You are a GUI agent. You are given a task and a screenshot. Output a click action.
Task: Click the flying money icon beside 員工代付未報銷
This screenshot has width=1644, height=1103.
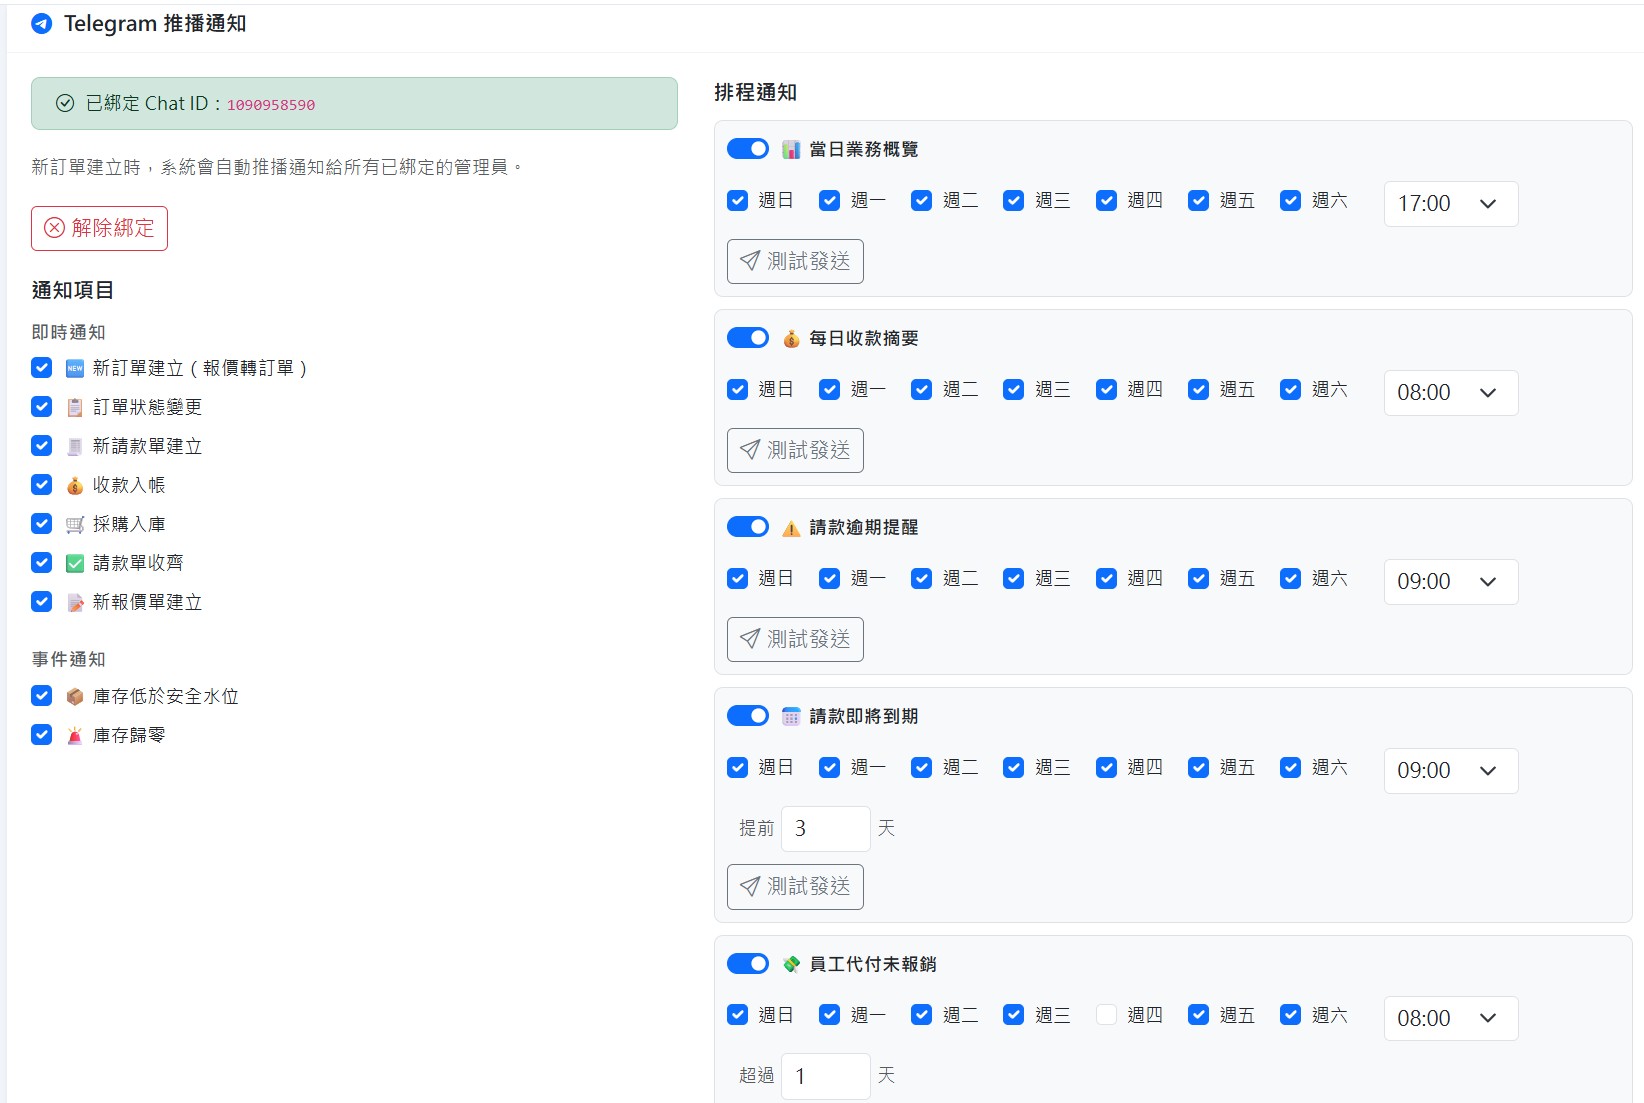(x=791, y=964)
